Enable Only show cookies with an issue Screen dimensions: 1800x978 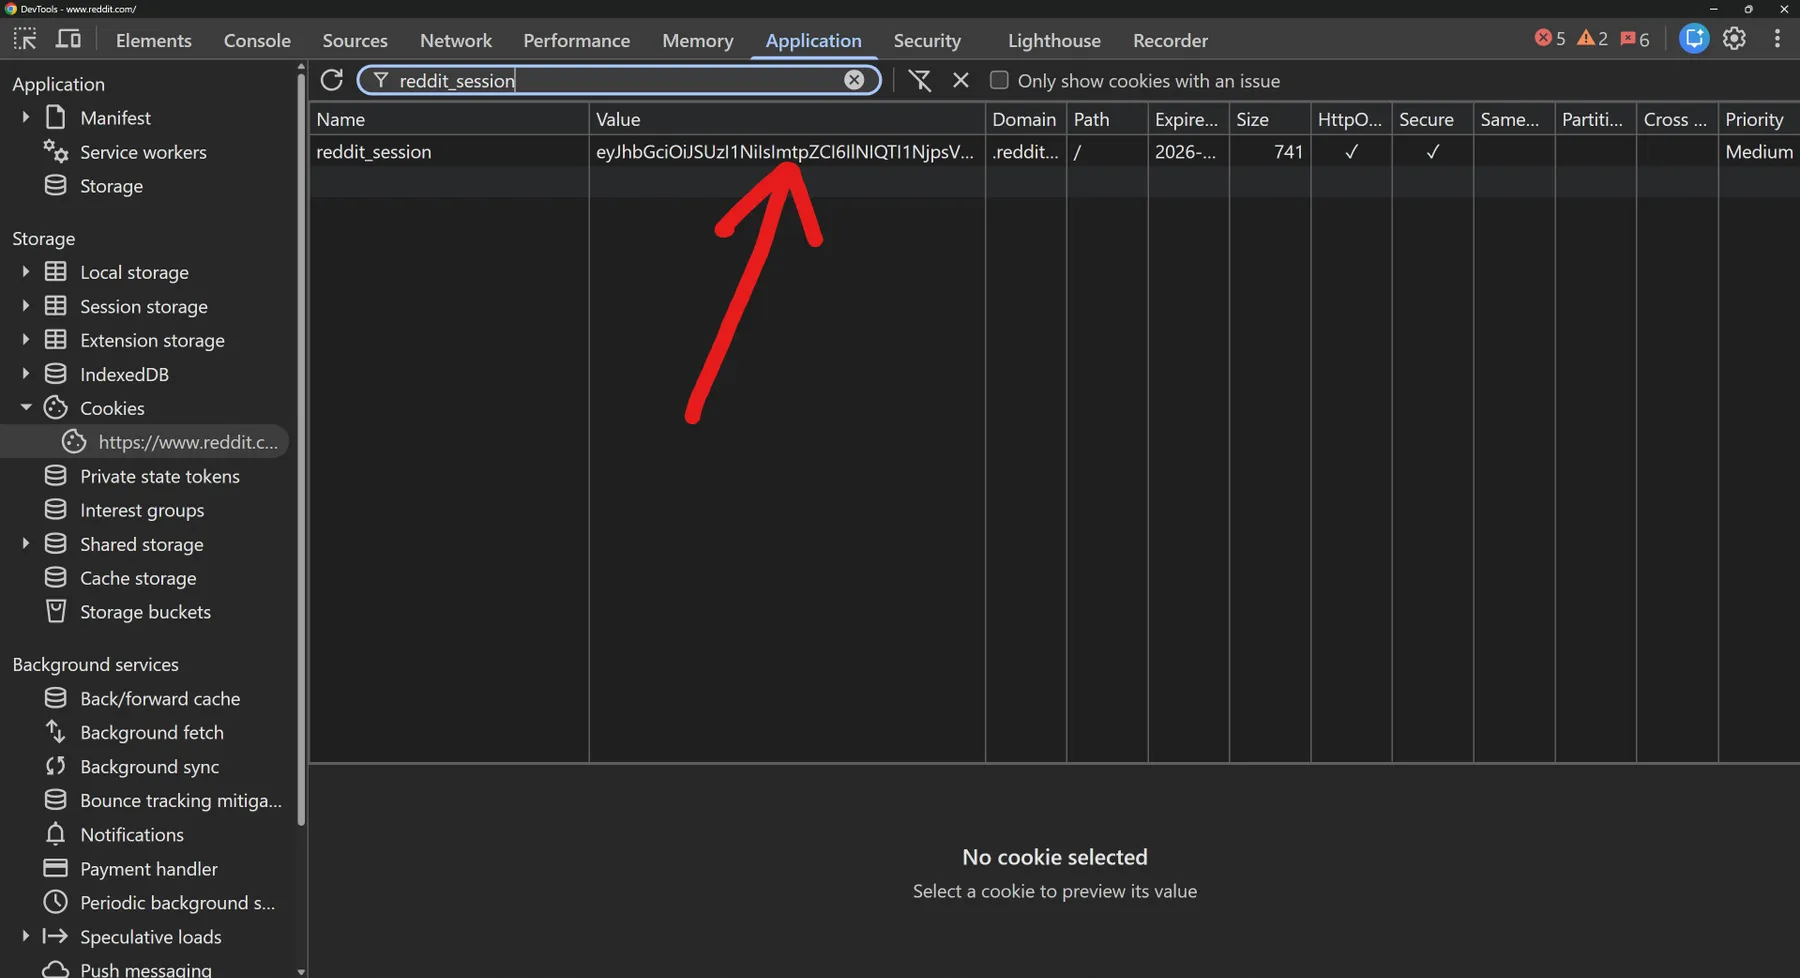tap(999, 80)
